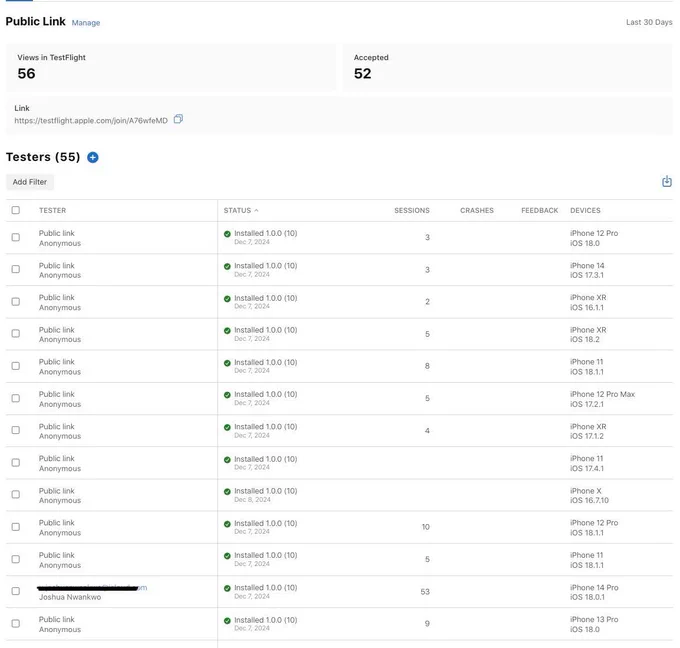Click the Add Filter button
Image resolution: width=680 pixels, height=648 pixels.
(x=29, y=182)
